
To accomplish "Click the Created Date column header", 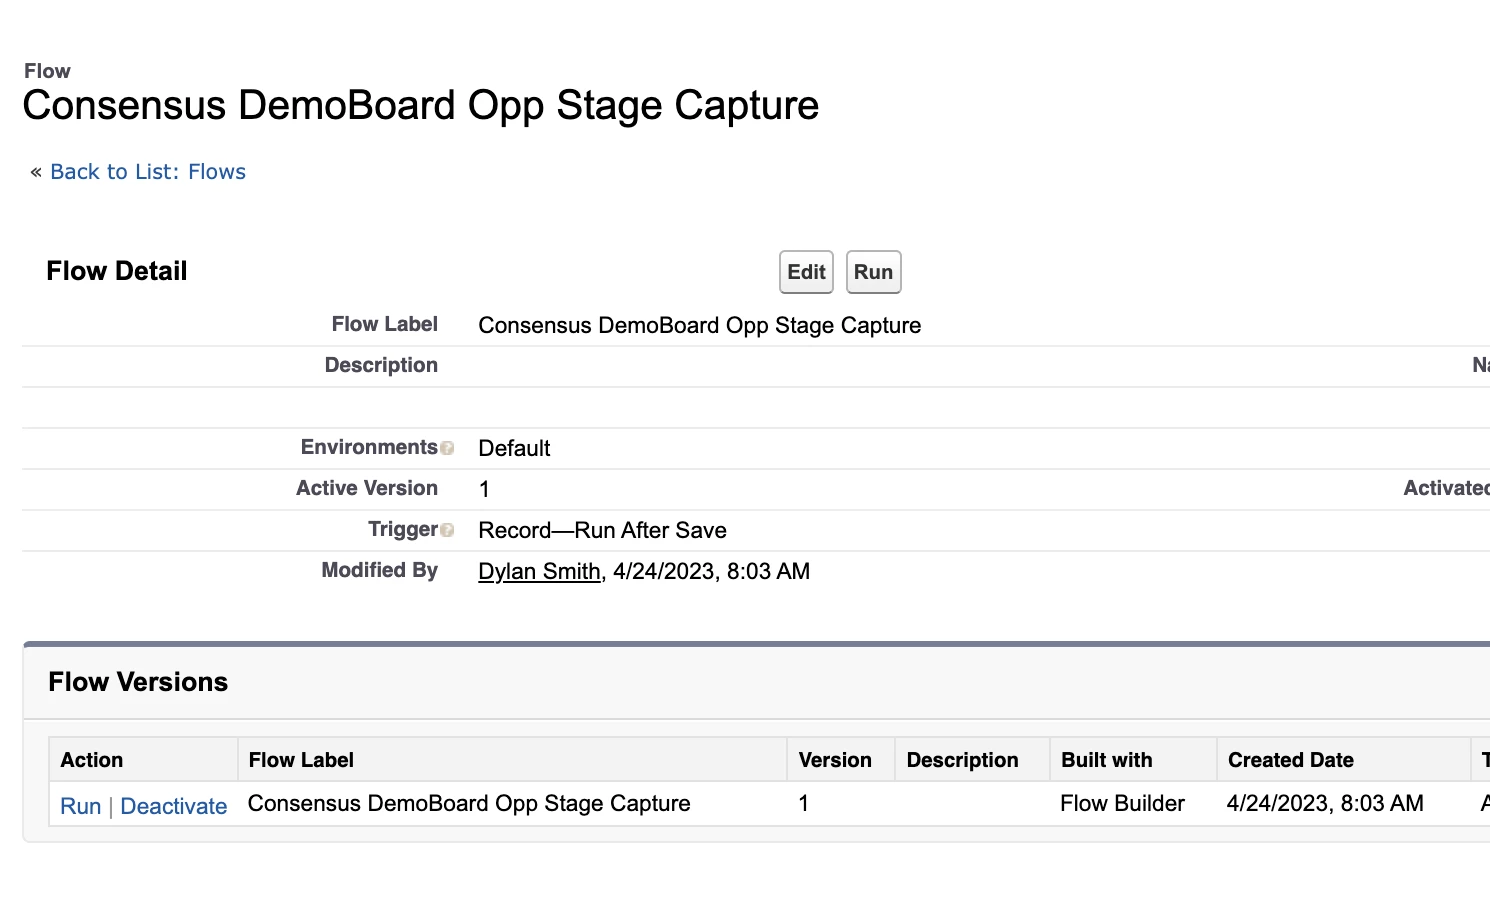I will (x=1290, y=760).
